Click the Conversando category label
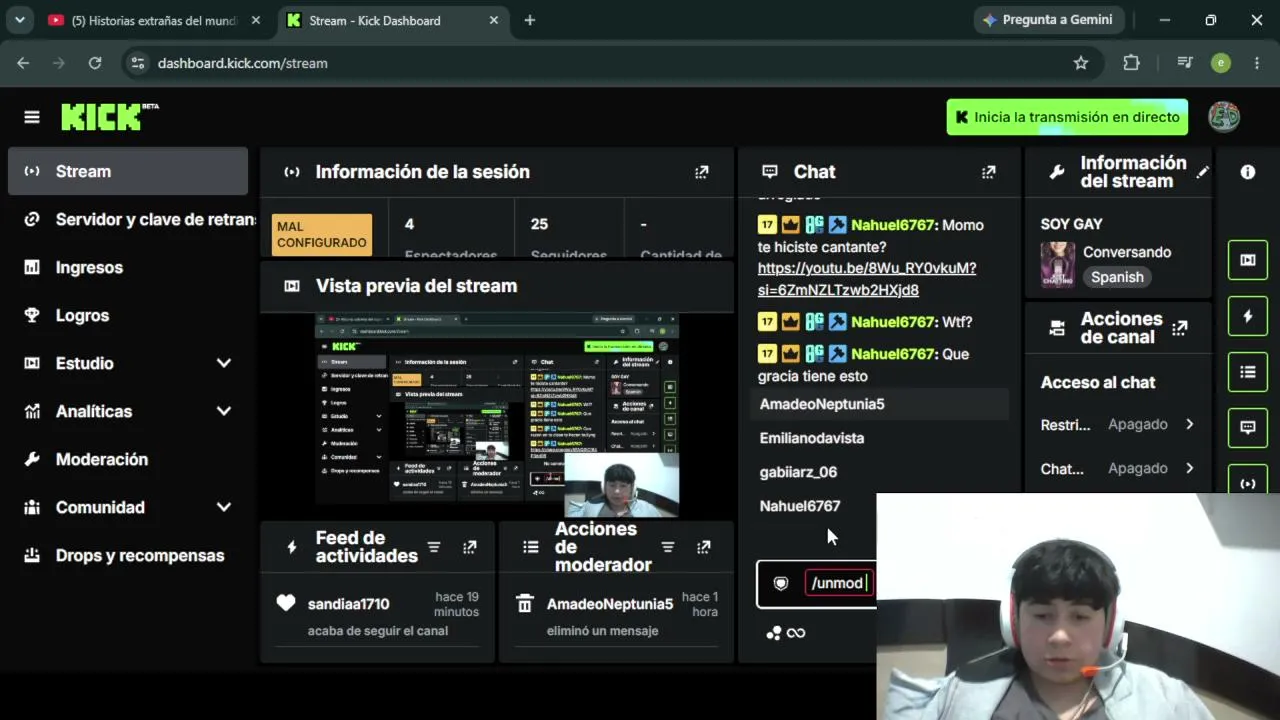Viewport: 1280px width, 720px height. coord(1127,252)
